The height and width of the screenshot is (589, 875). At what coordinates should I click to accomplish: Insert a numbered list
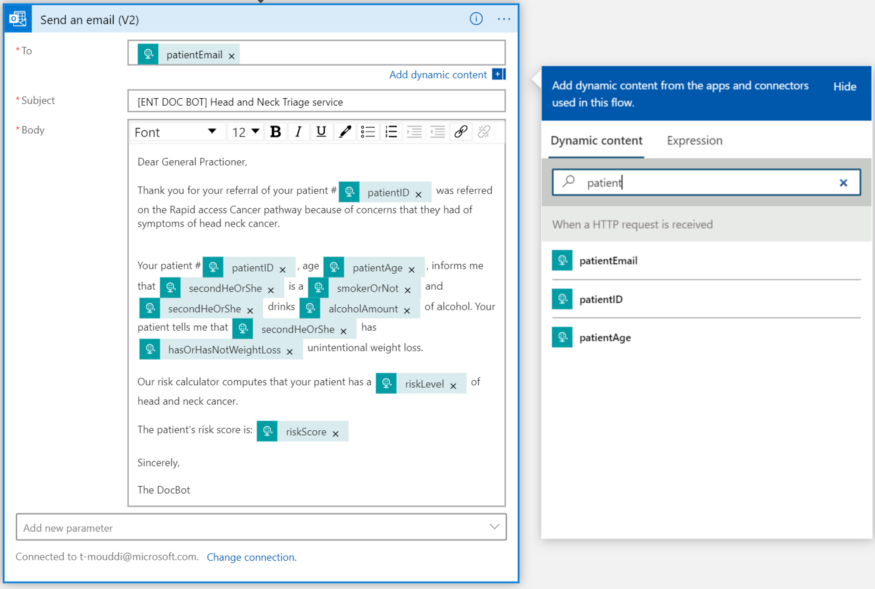coord(391,131)
